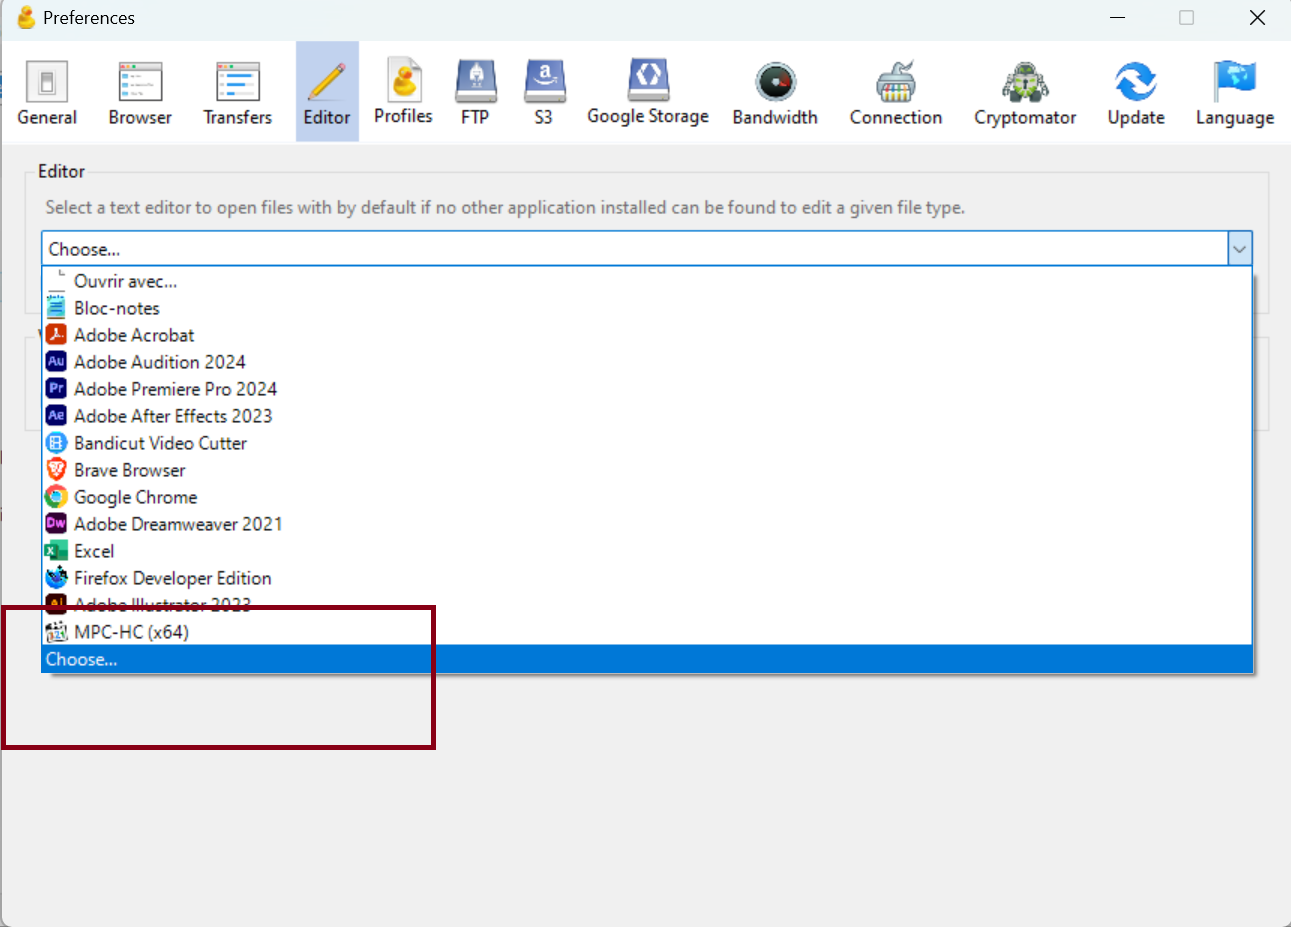
Task: Open the Connection preferences section
Action: coord(896,92)
